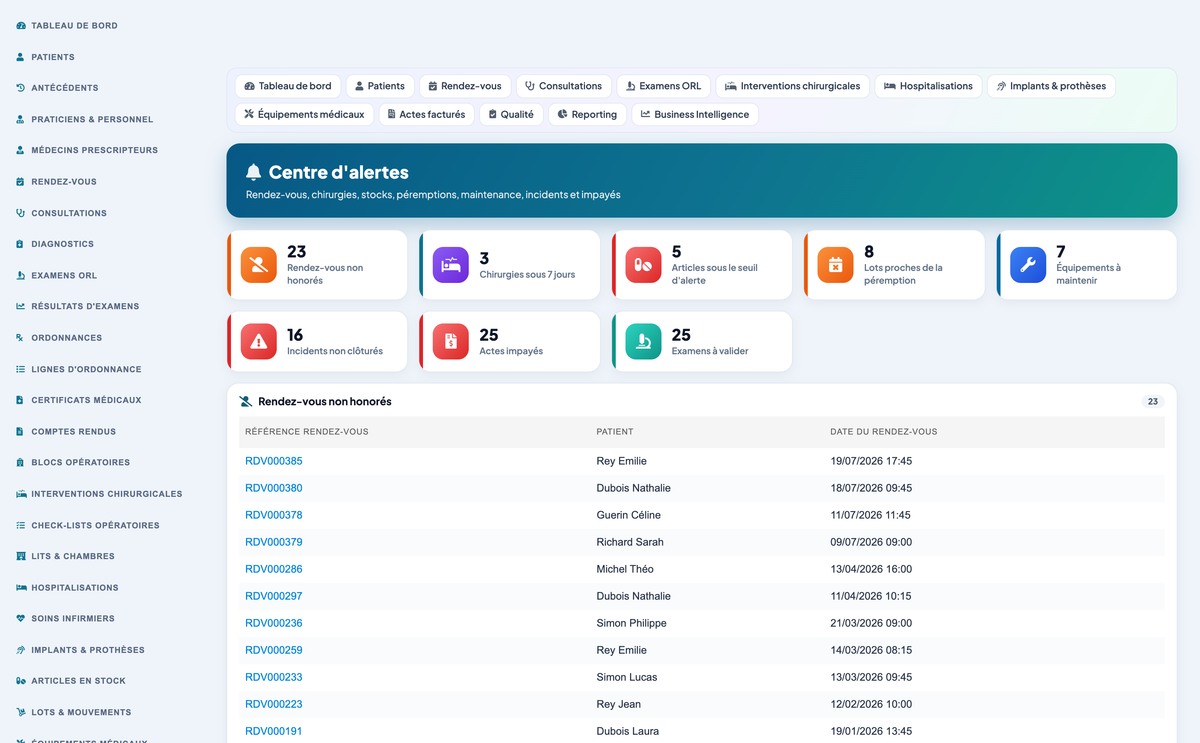Click the red warning Incidents non clôturés icon
The height and width of the screenshot is (743, 1200).
pyautogui.click(x=259, y=342)
